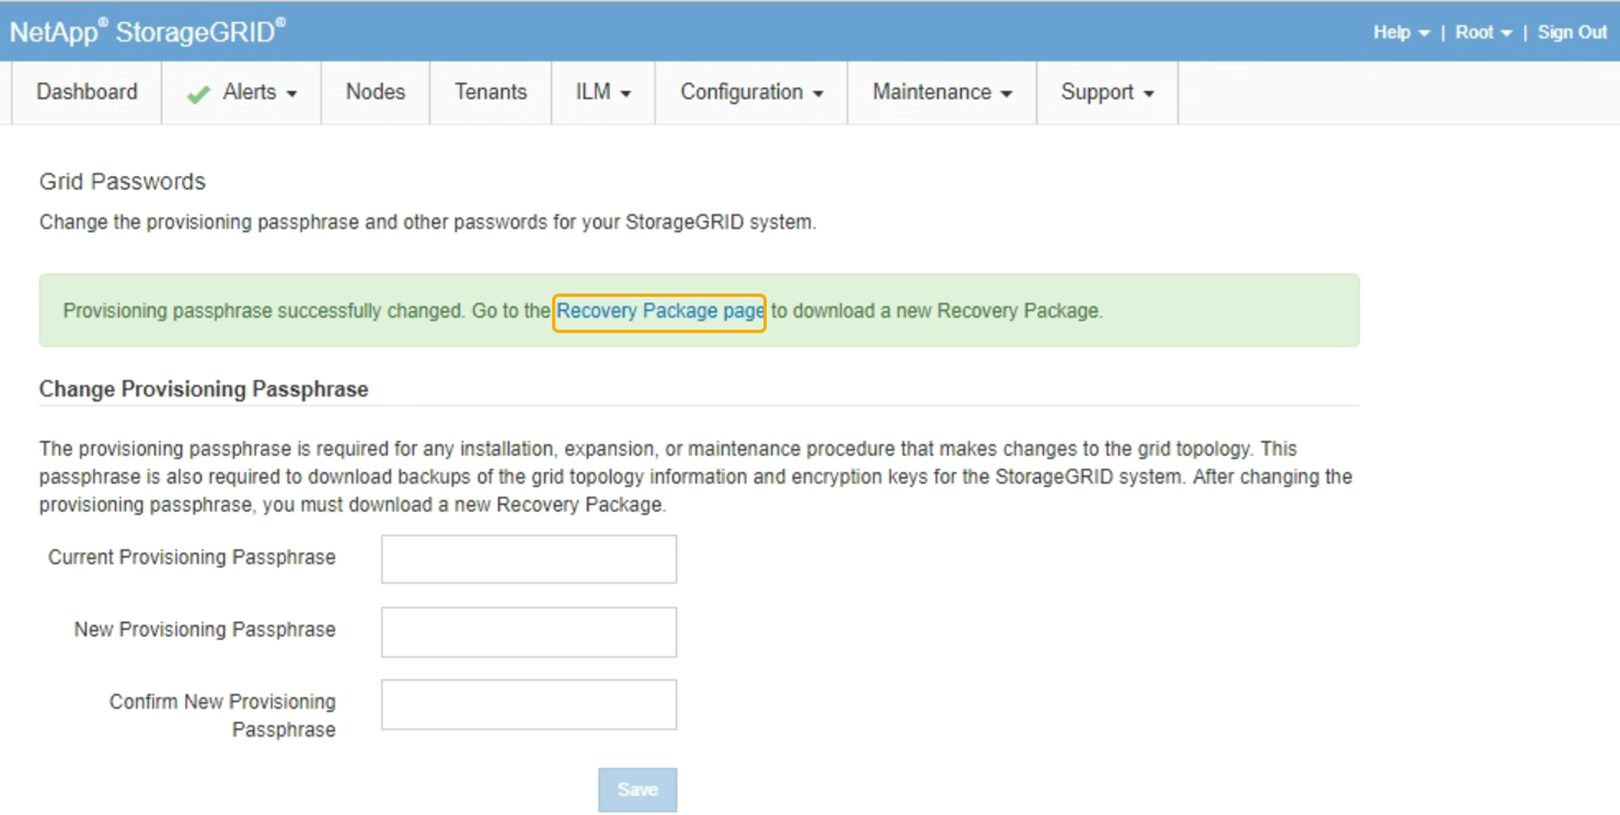Go to the Dashboard tab
1620x815 pixels.
(87, 93)
